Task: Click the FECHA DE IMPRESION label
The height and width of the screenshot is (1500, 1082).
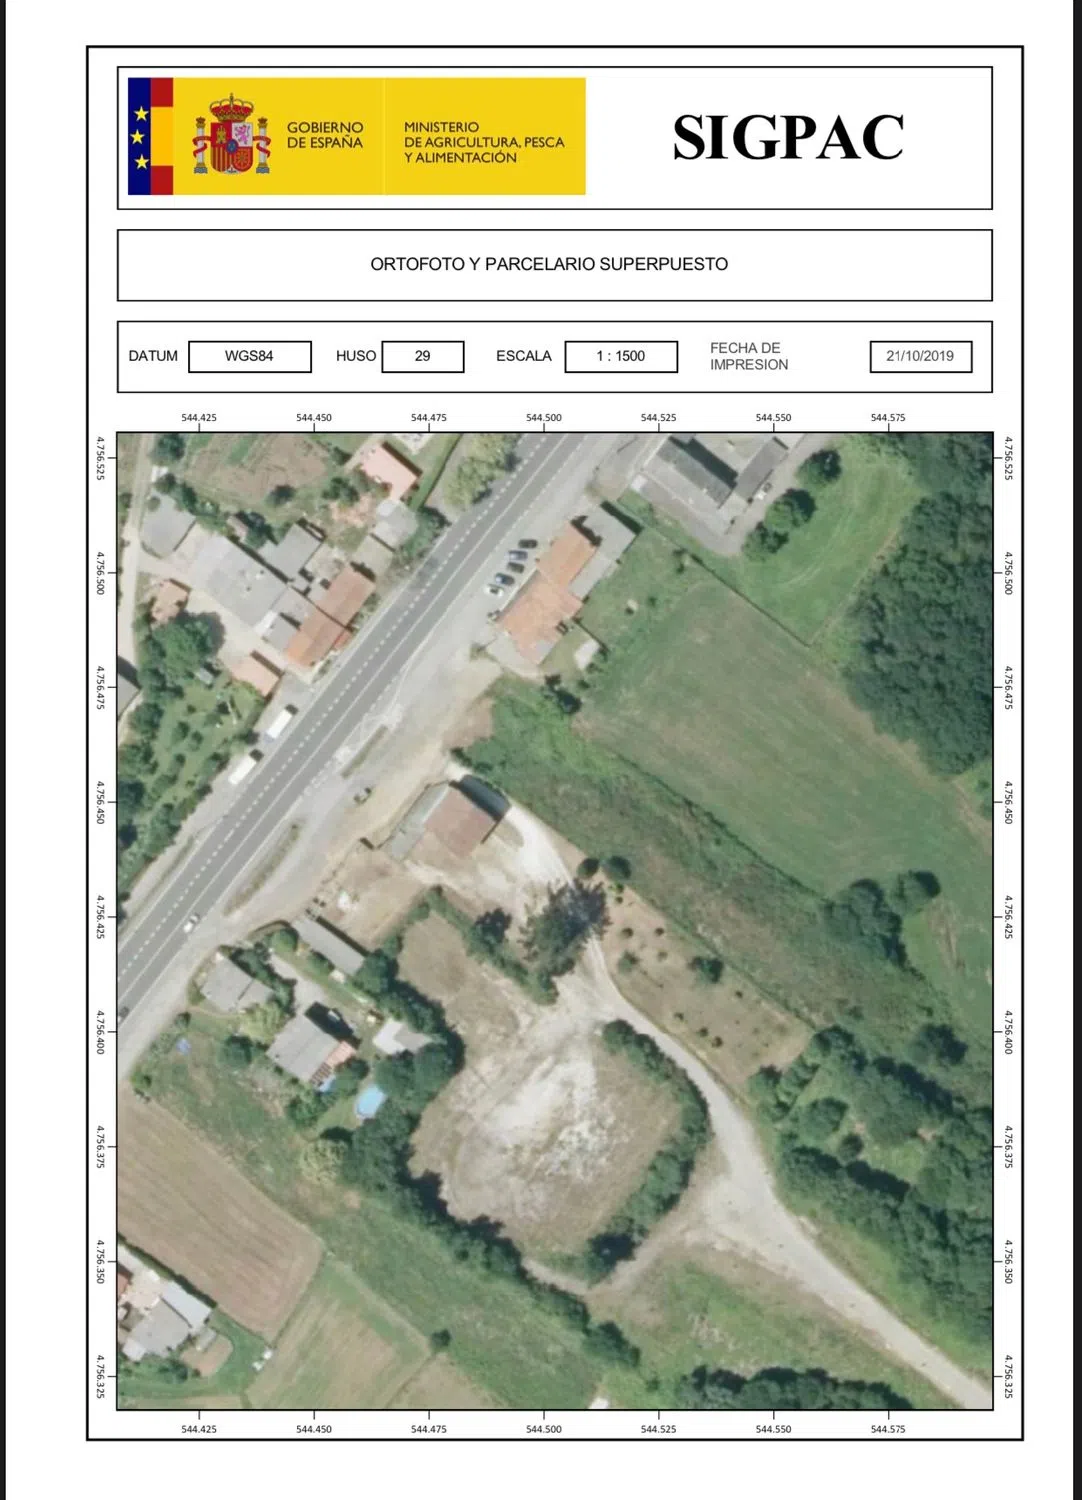Action: [x=749, y=356]
